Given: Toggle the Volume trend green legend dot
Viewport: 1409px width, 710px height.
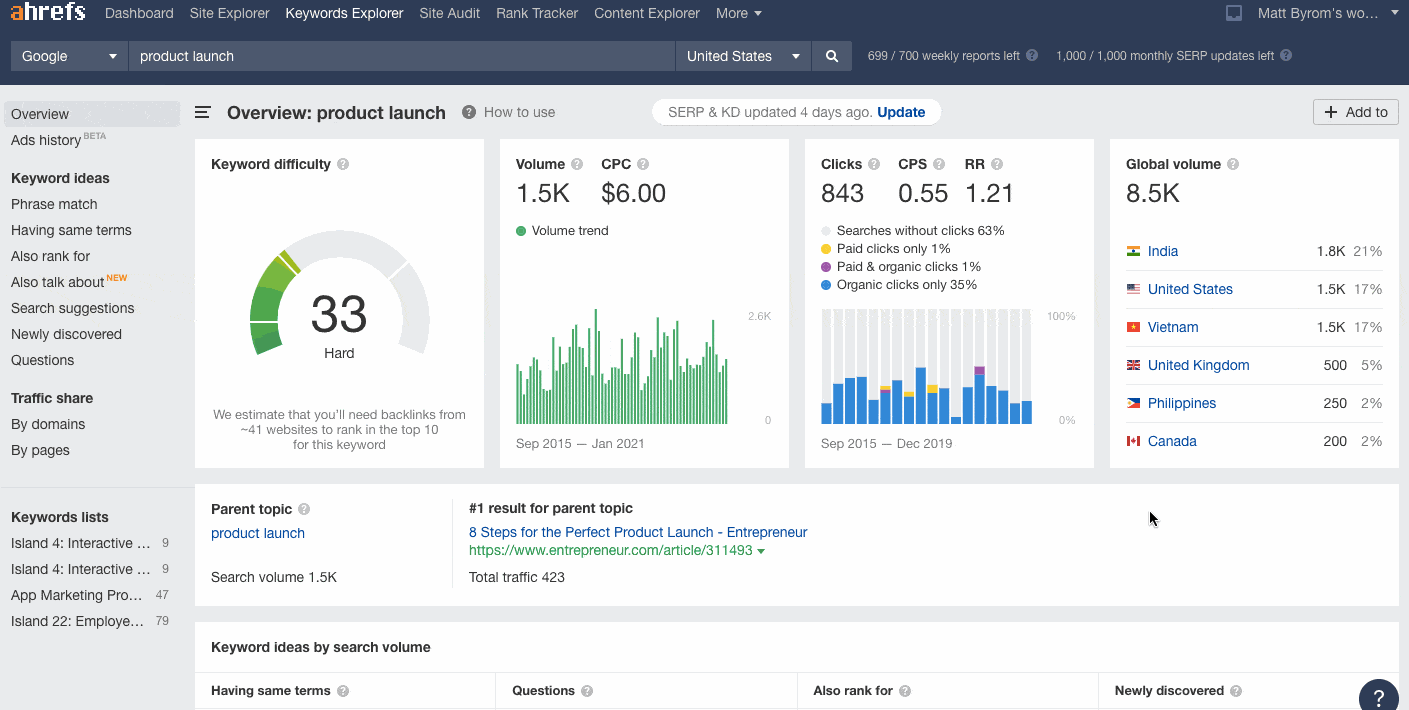Looking at the screenshot, I should [521, 231].
